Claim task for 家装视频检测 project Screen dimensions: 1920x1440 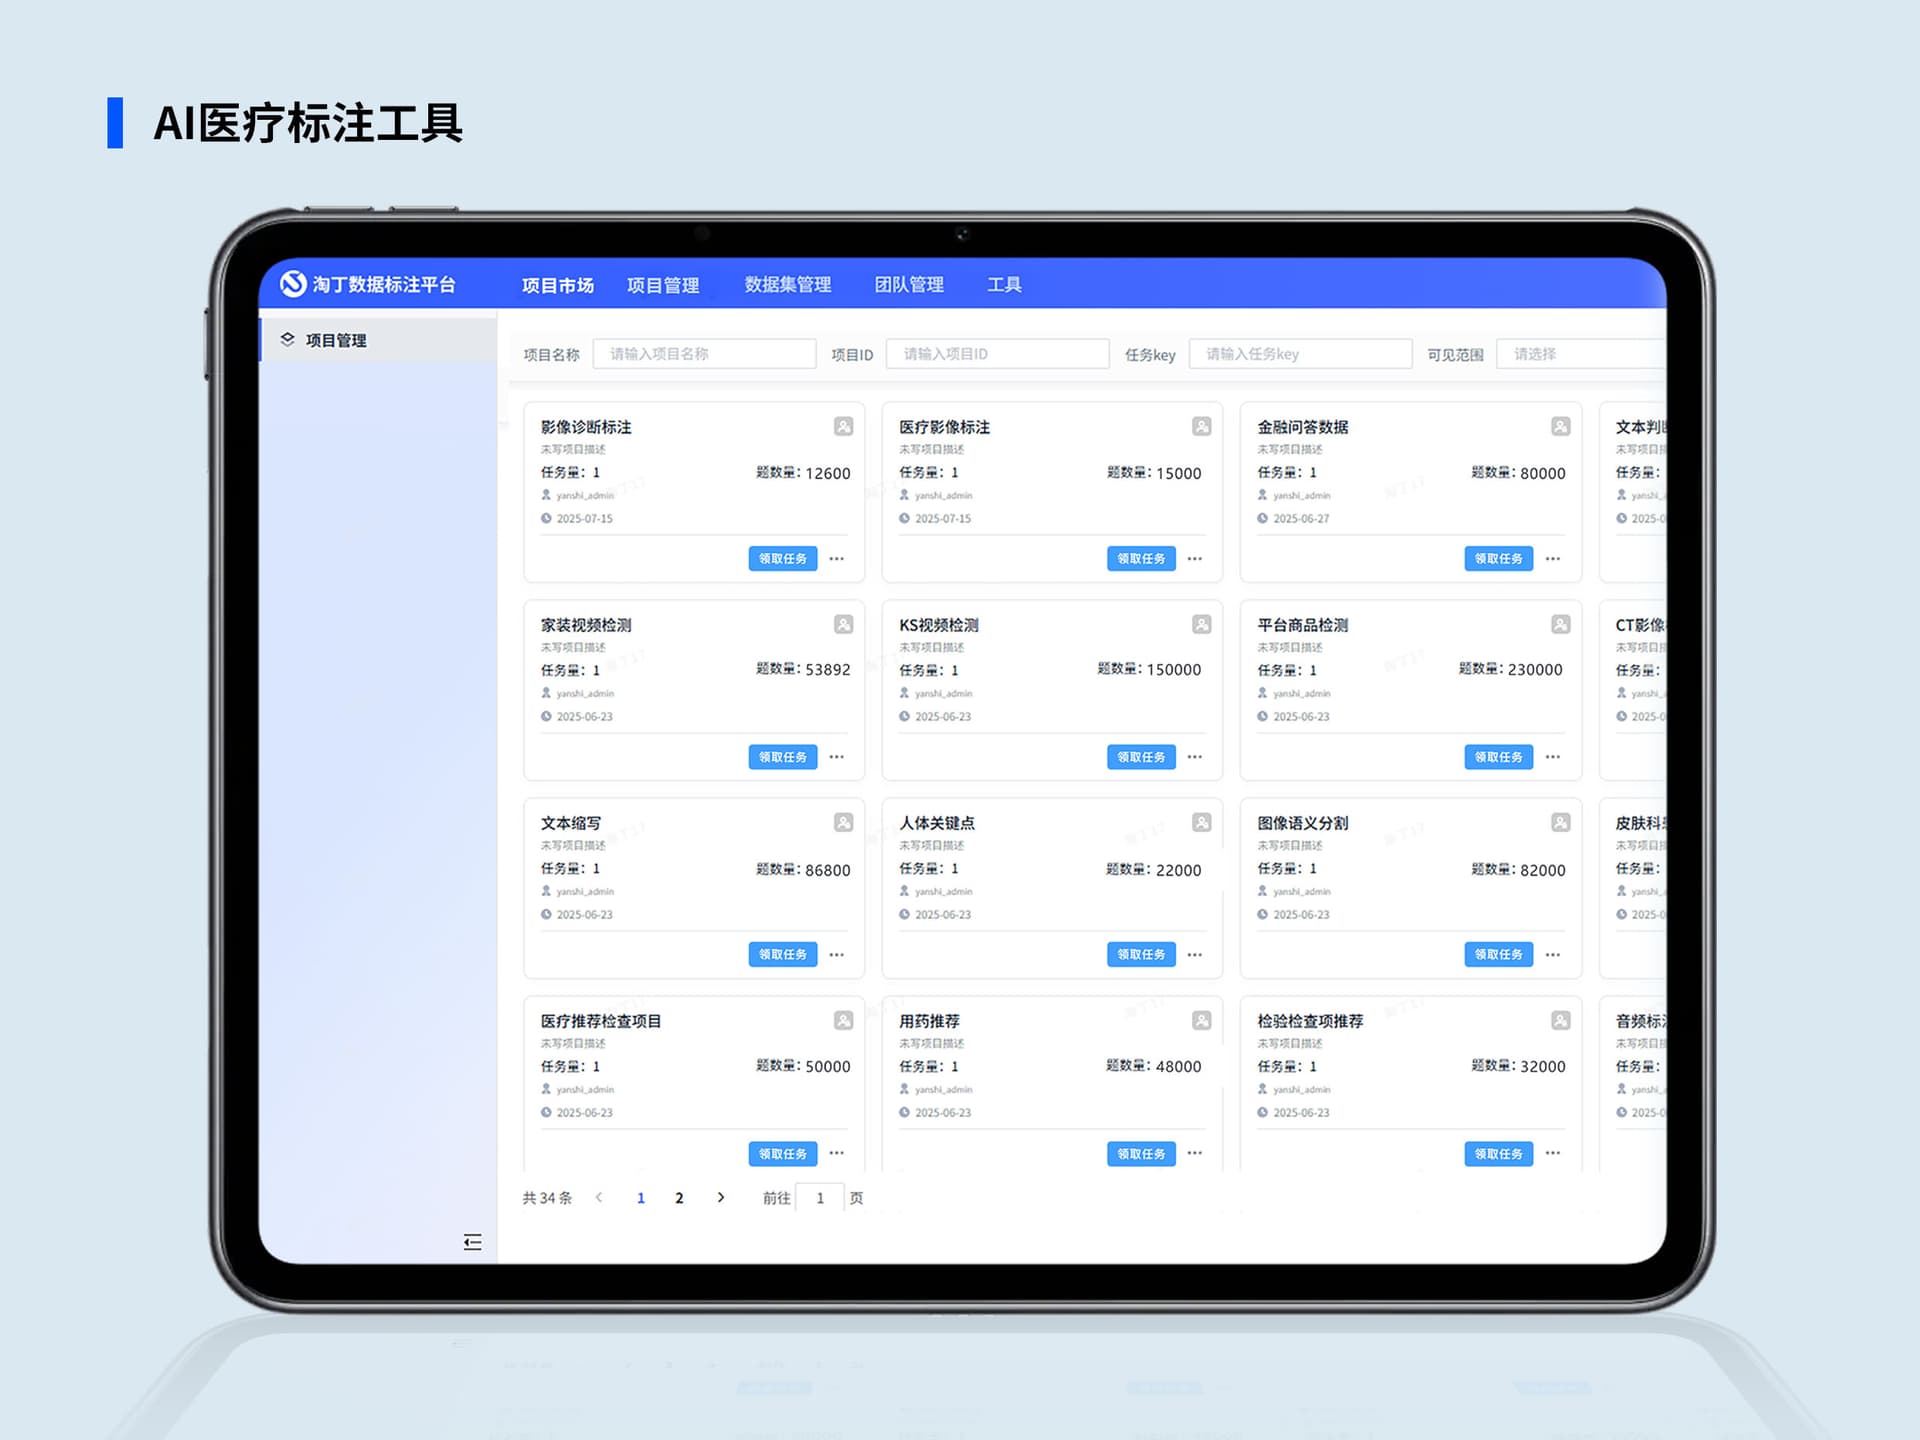[783, 757]
